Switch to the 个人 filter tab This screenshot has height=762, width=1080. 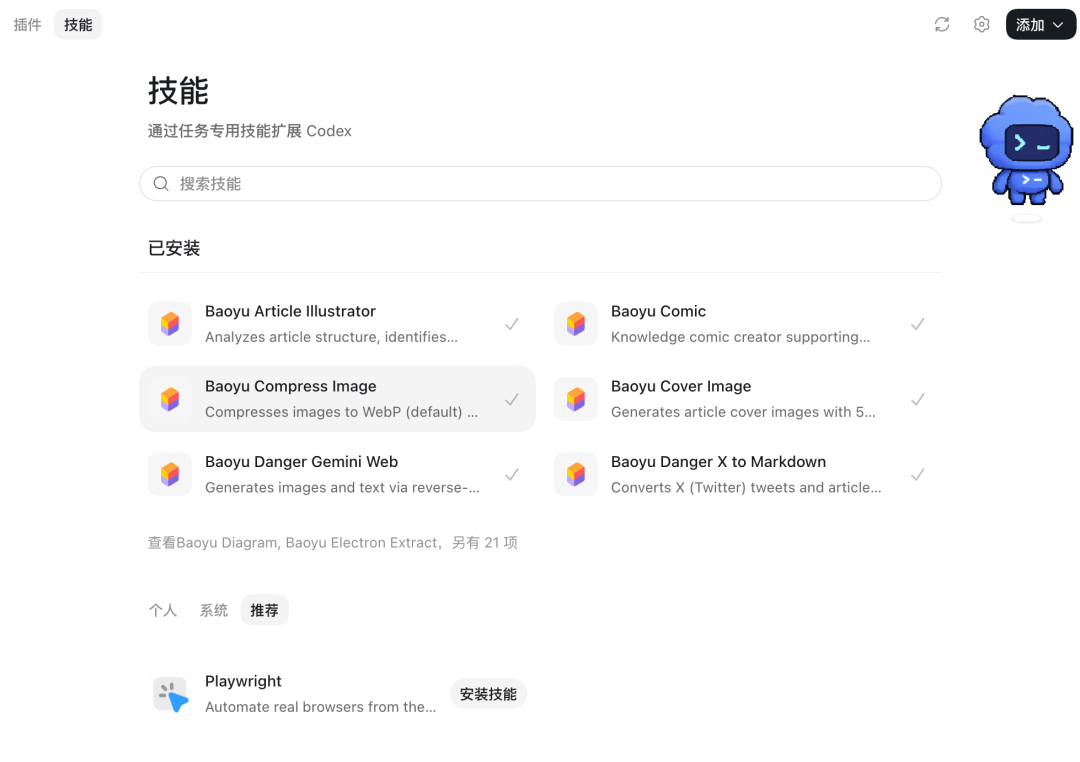pyautogui.click(x=163, y=610)
